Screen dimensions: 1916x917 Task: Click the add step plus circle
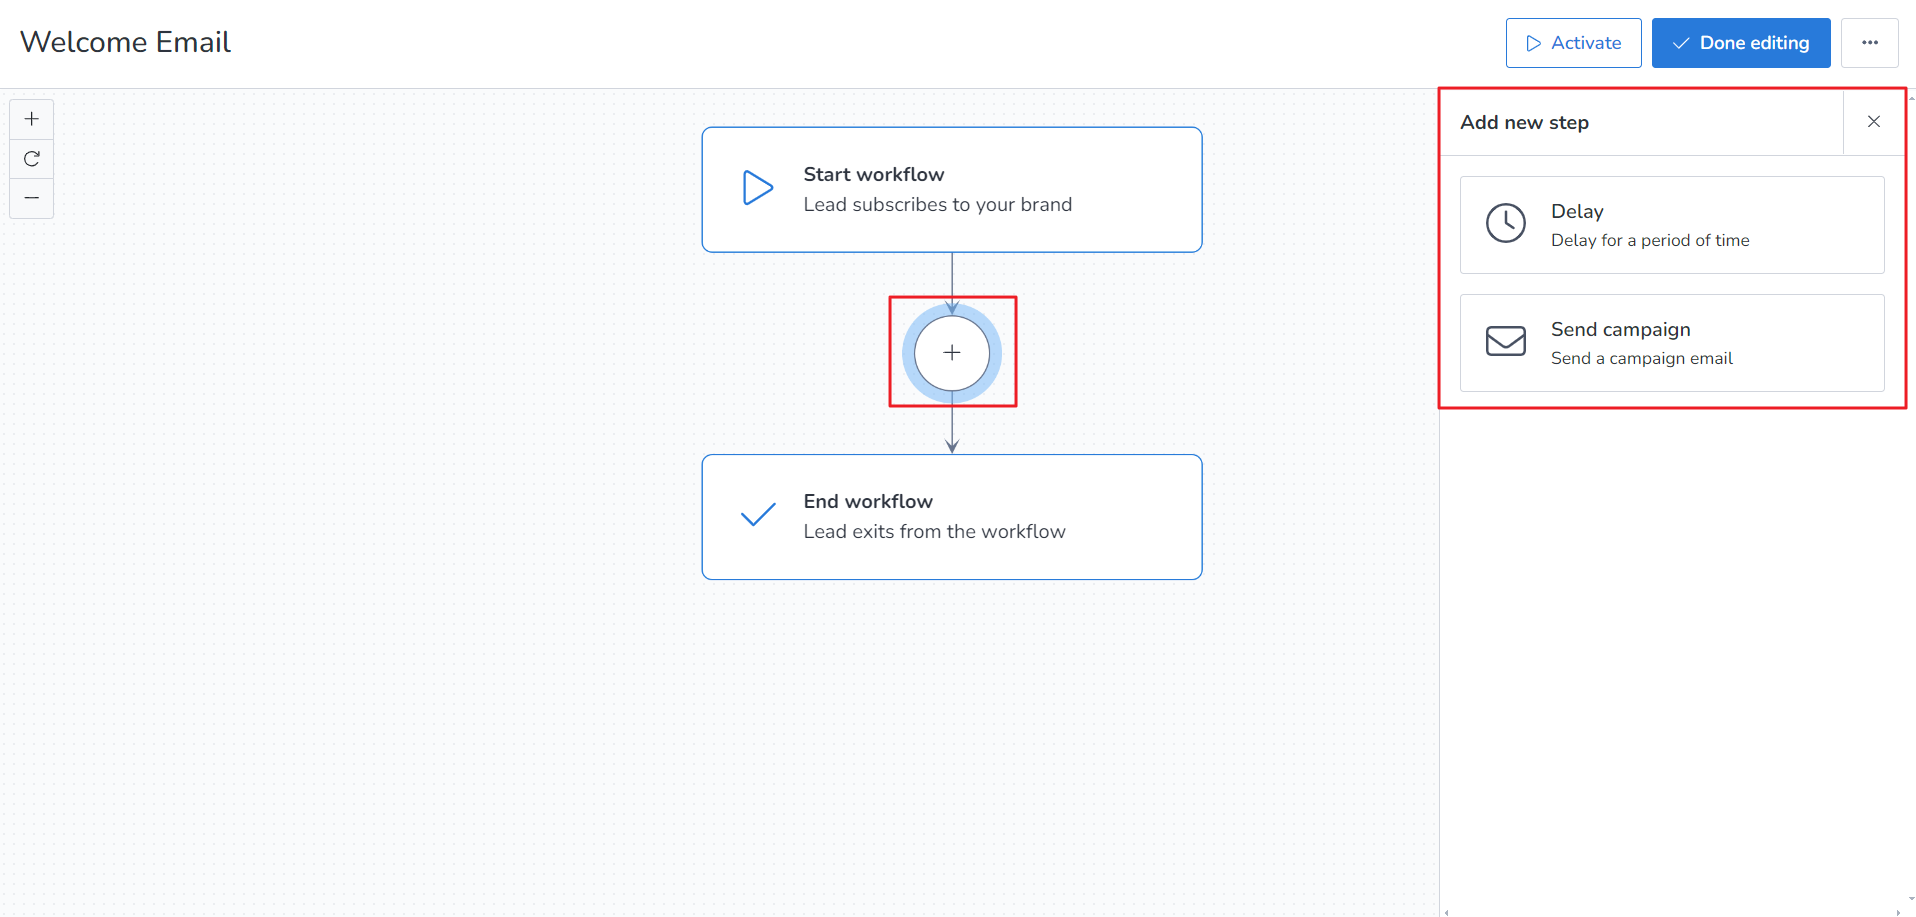click(952, 353)
